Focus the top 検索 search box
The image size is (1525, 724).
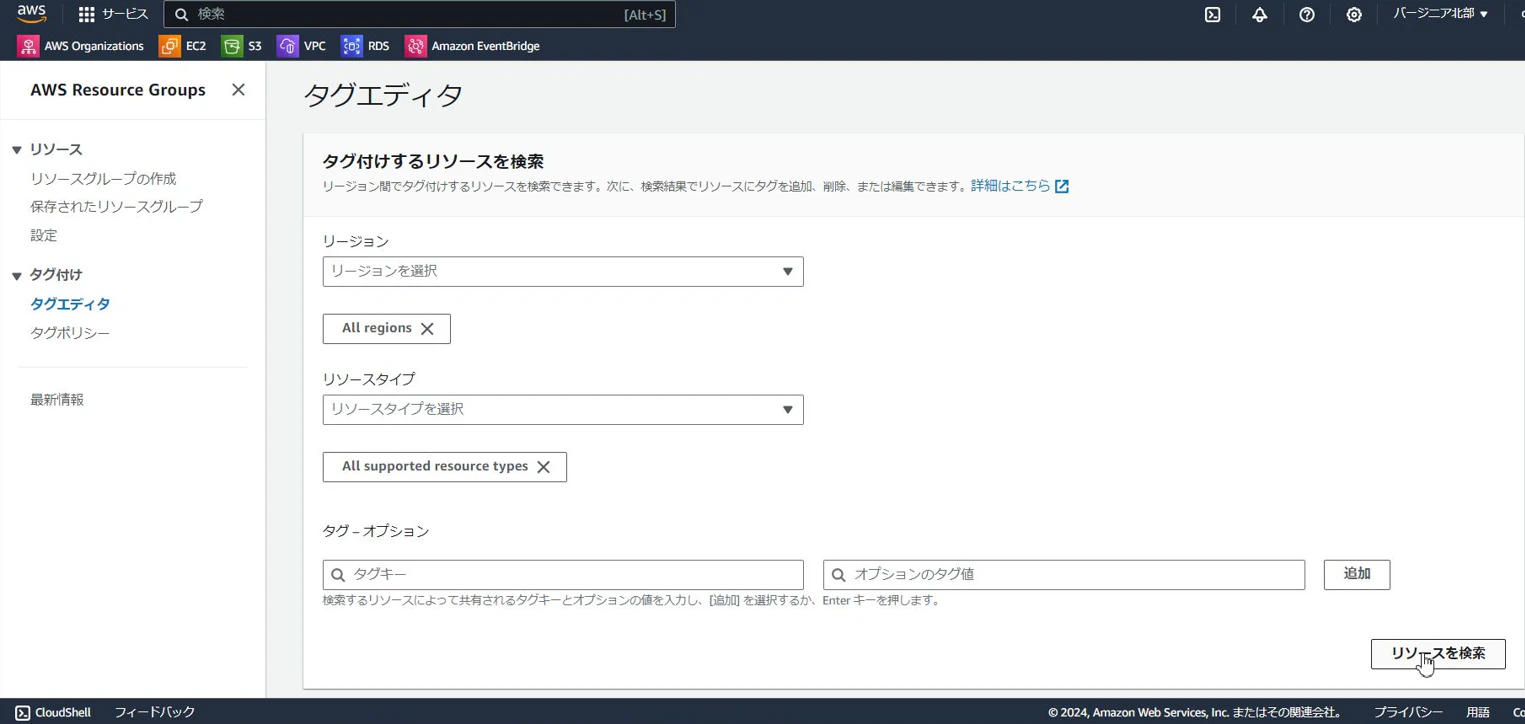(x=420, y=15)
